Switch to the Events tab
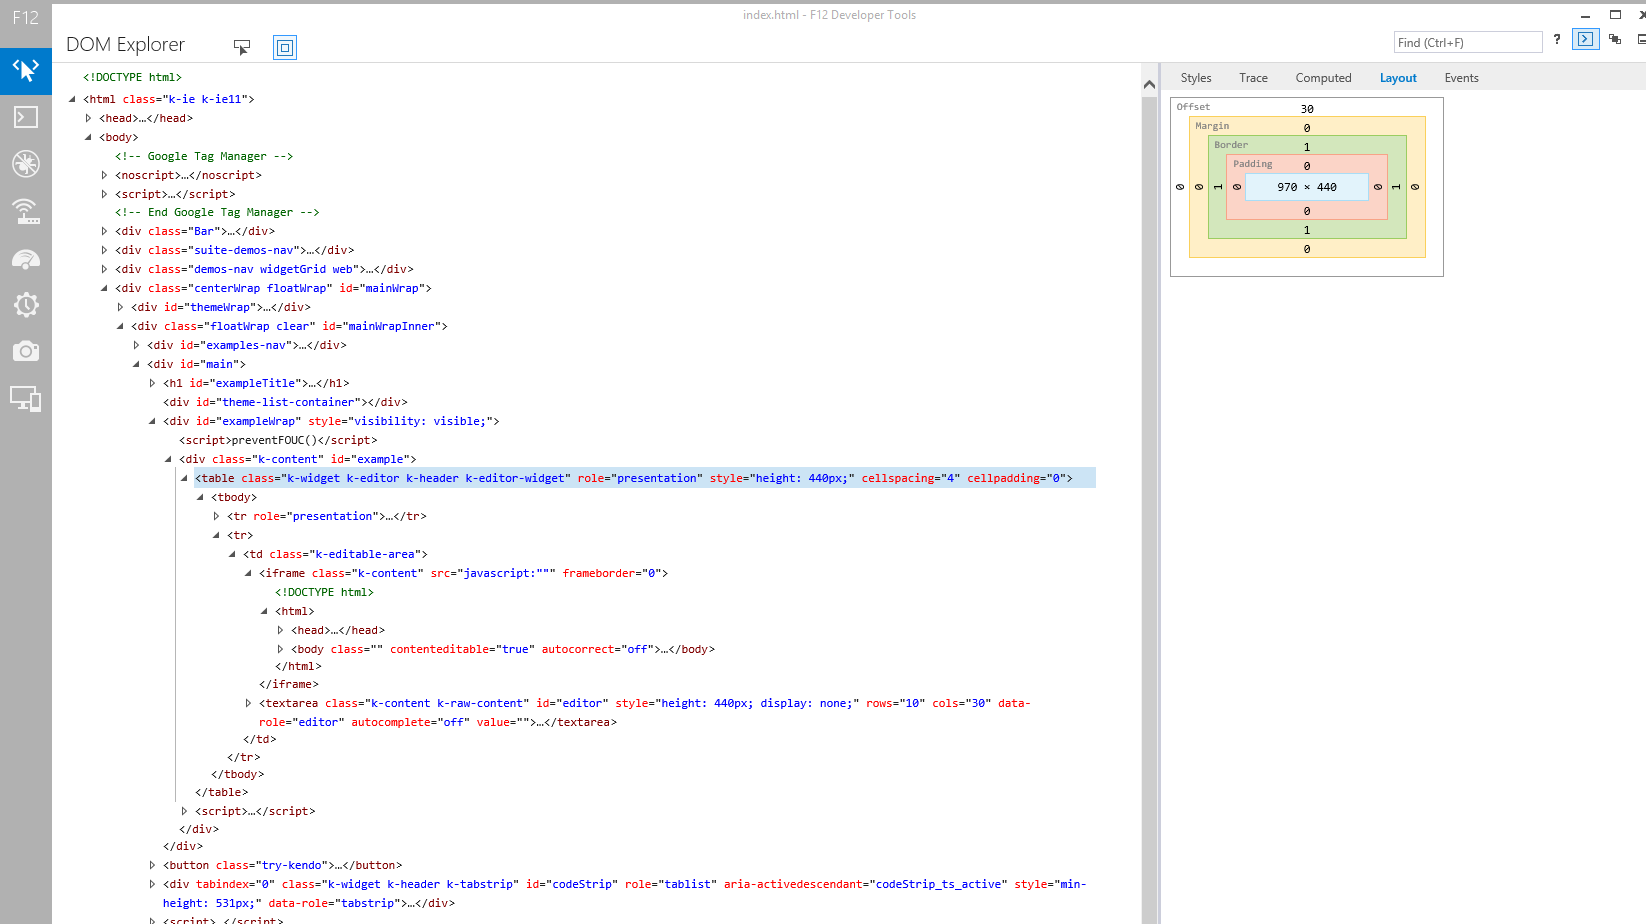 click(1461, 78)
